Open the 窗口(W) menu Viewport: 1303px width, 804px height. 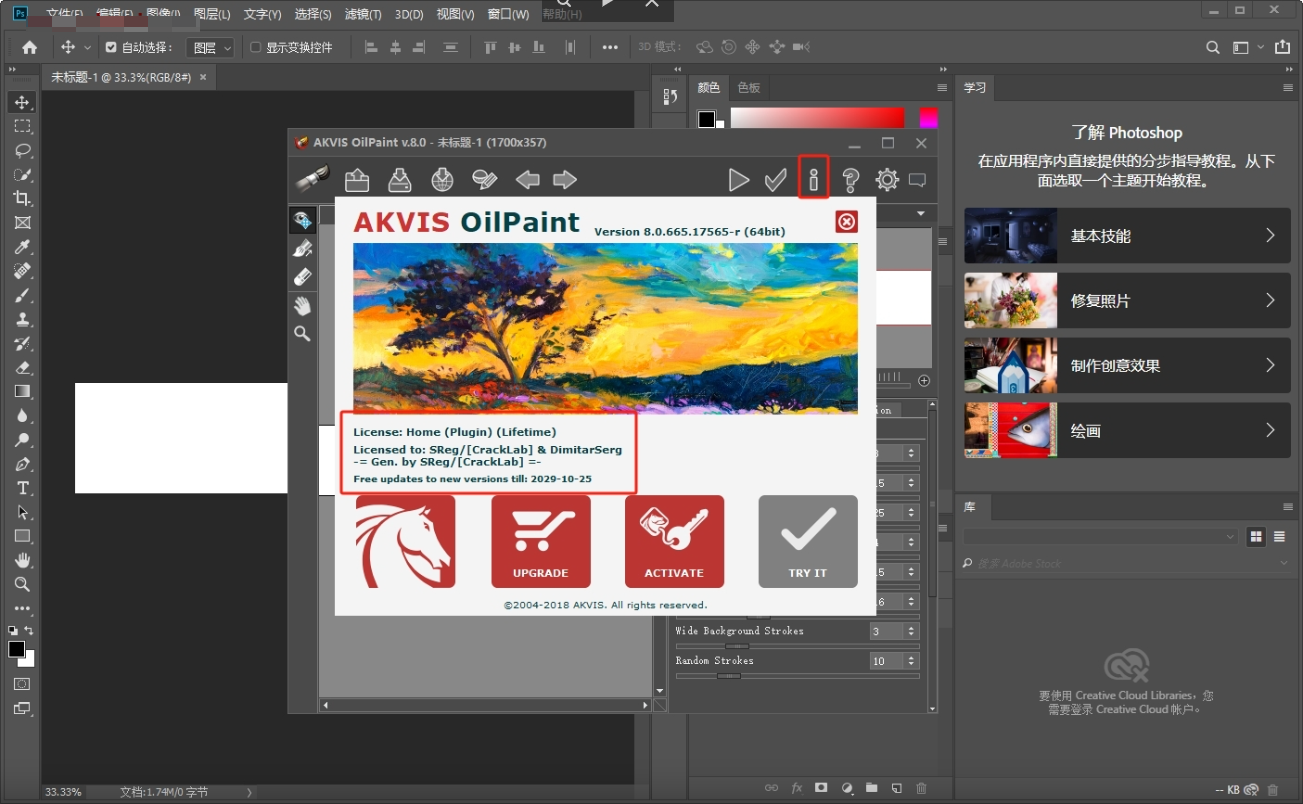(x=509, y=14)
